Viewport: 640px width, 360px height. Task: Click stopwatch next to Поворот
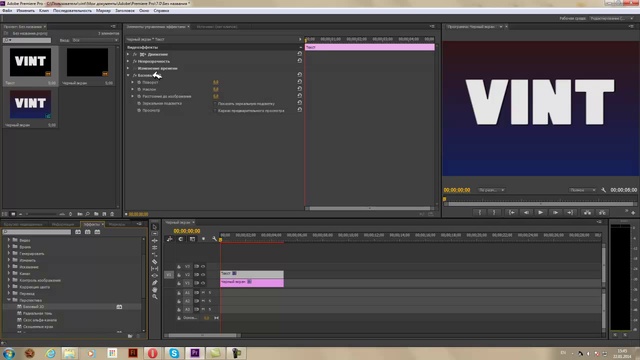coord(139,82)
